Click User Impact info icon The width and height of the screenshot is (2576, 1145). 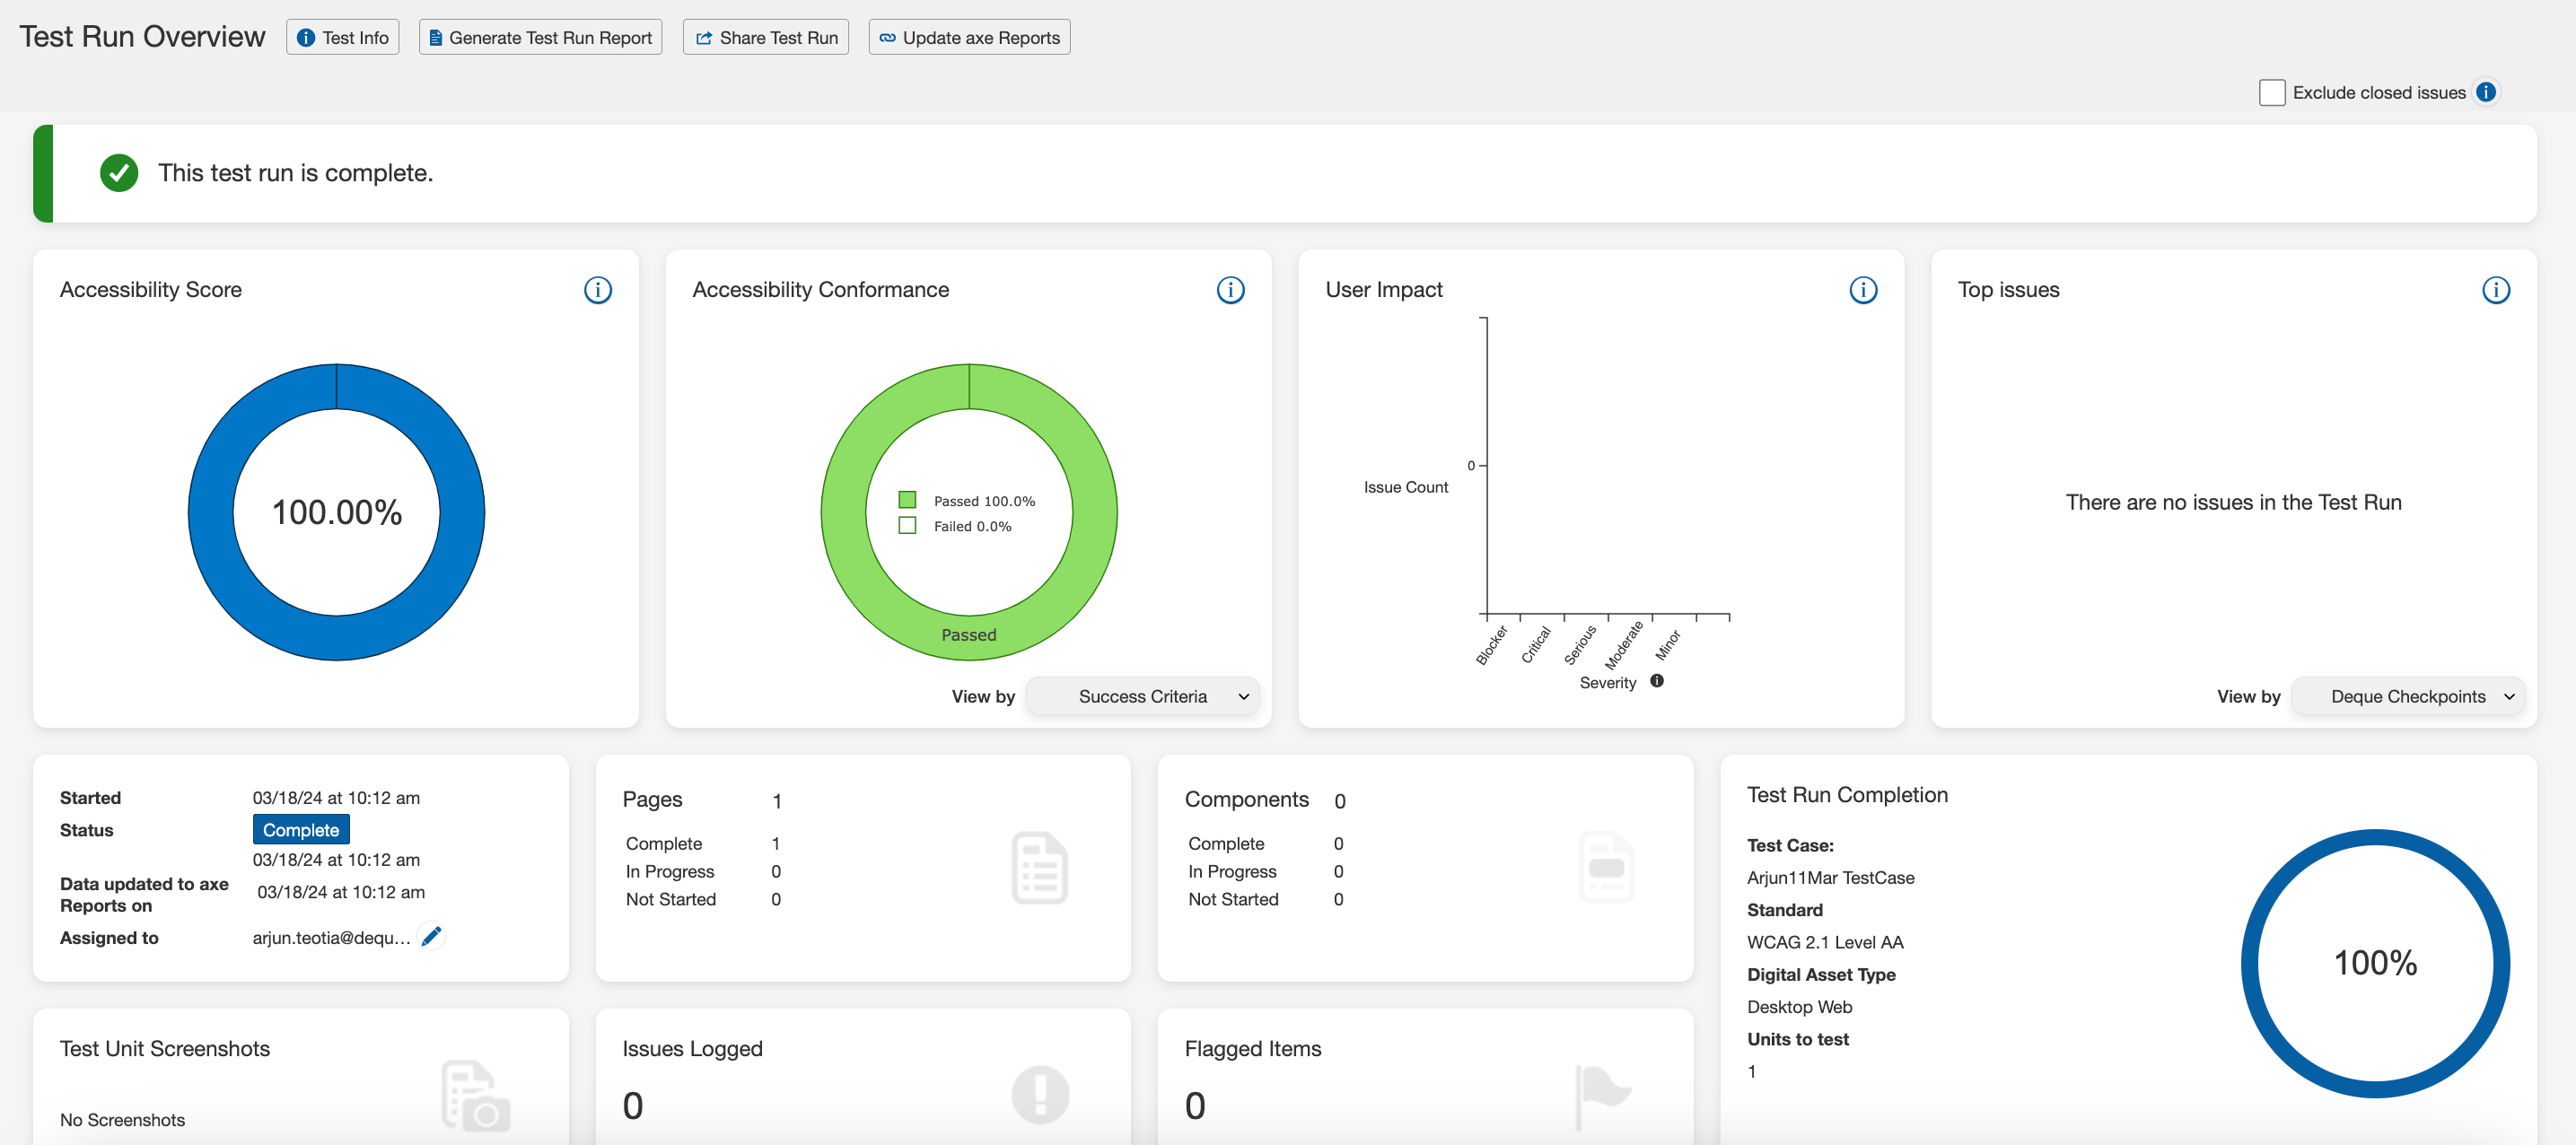click(1862, 290)
